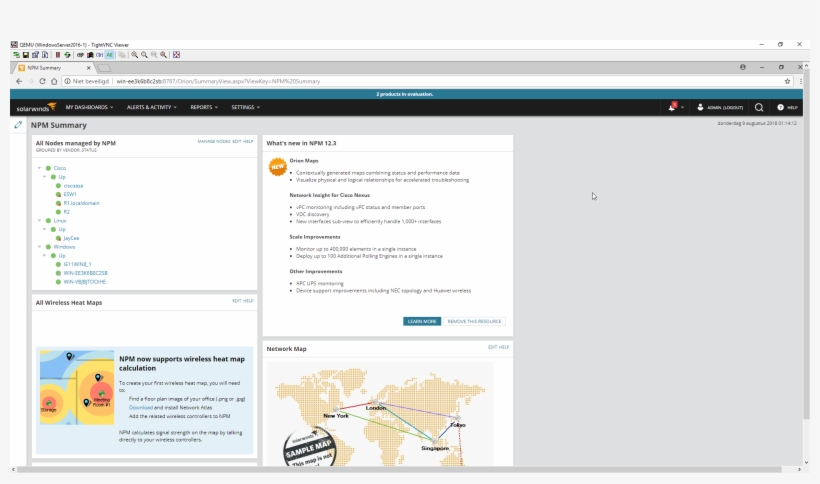Viewport: 820px width, 484px height.
Task: Click the Admin (Logout) link
Action: point(720,107)
